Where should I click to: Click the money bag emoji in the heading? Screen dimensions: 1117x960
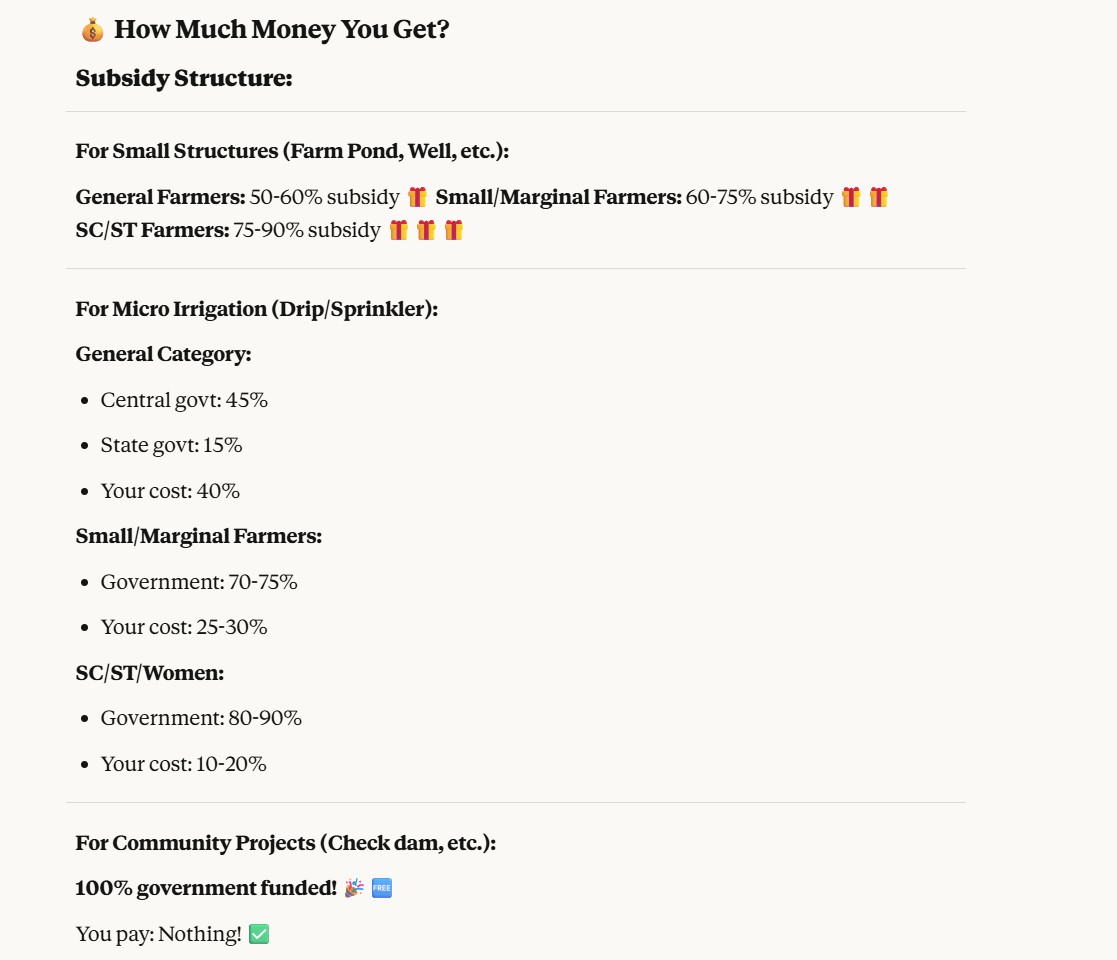(92, 30)
